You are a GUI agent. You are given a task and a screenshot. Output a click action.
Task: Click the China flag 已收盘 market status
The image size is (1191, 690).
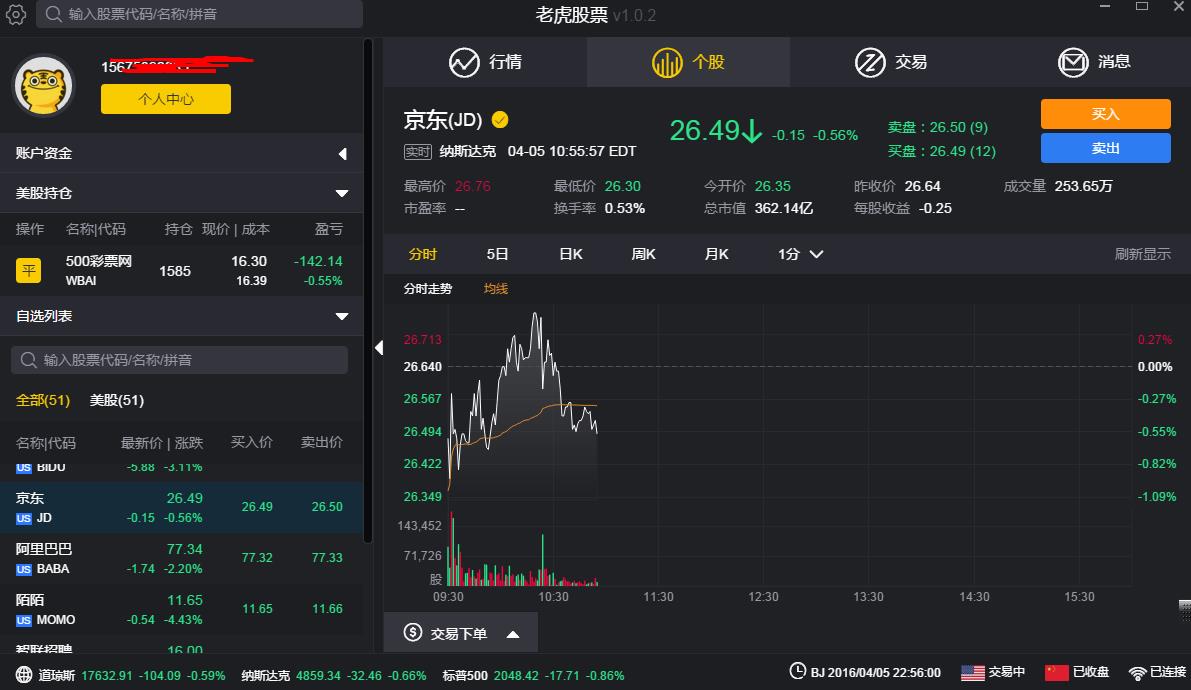click(1077, 672)
